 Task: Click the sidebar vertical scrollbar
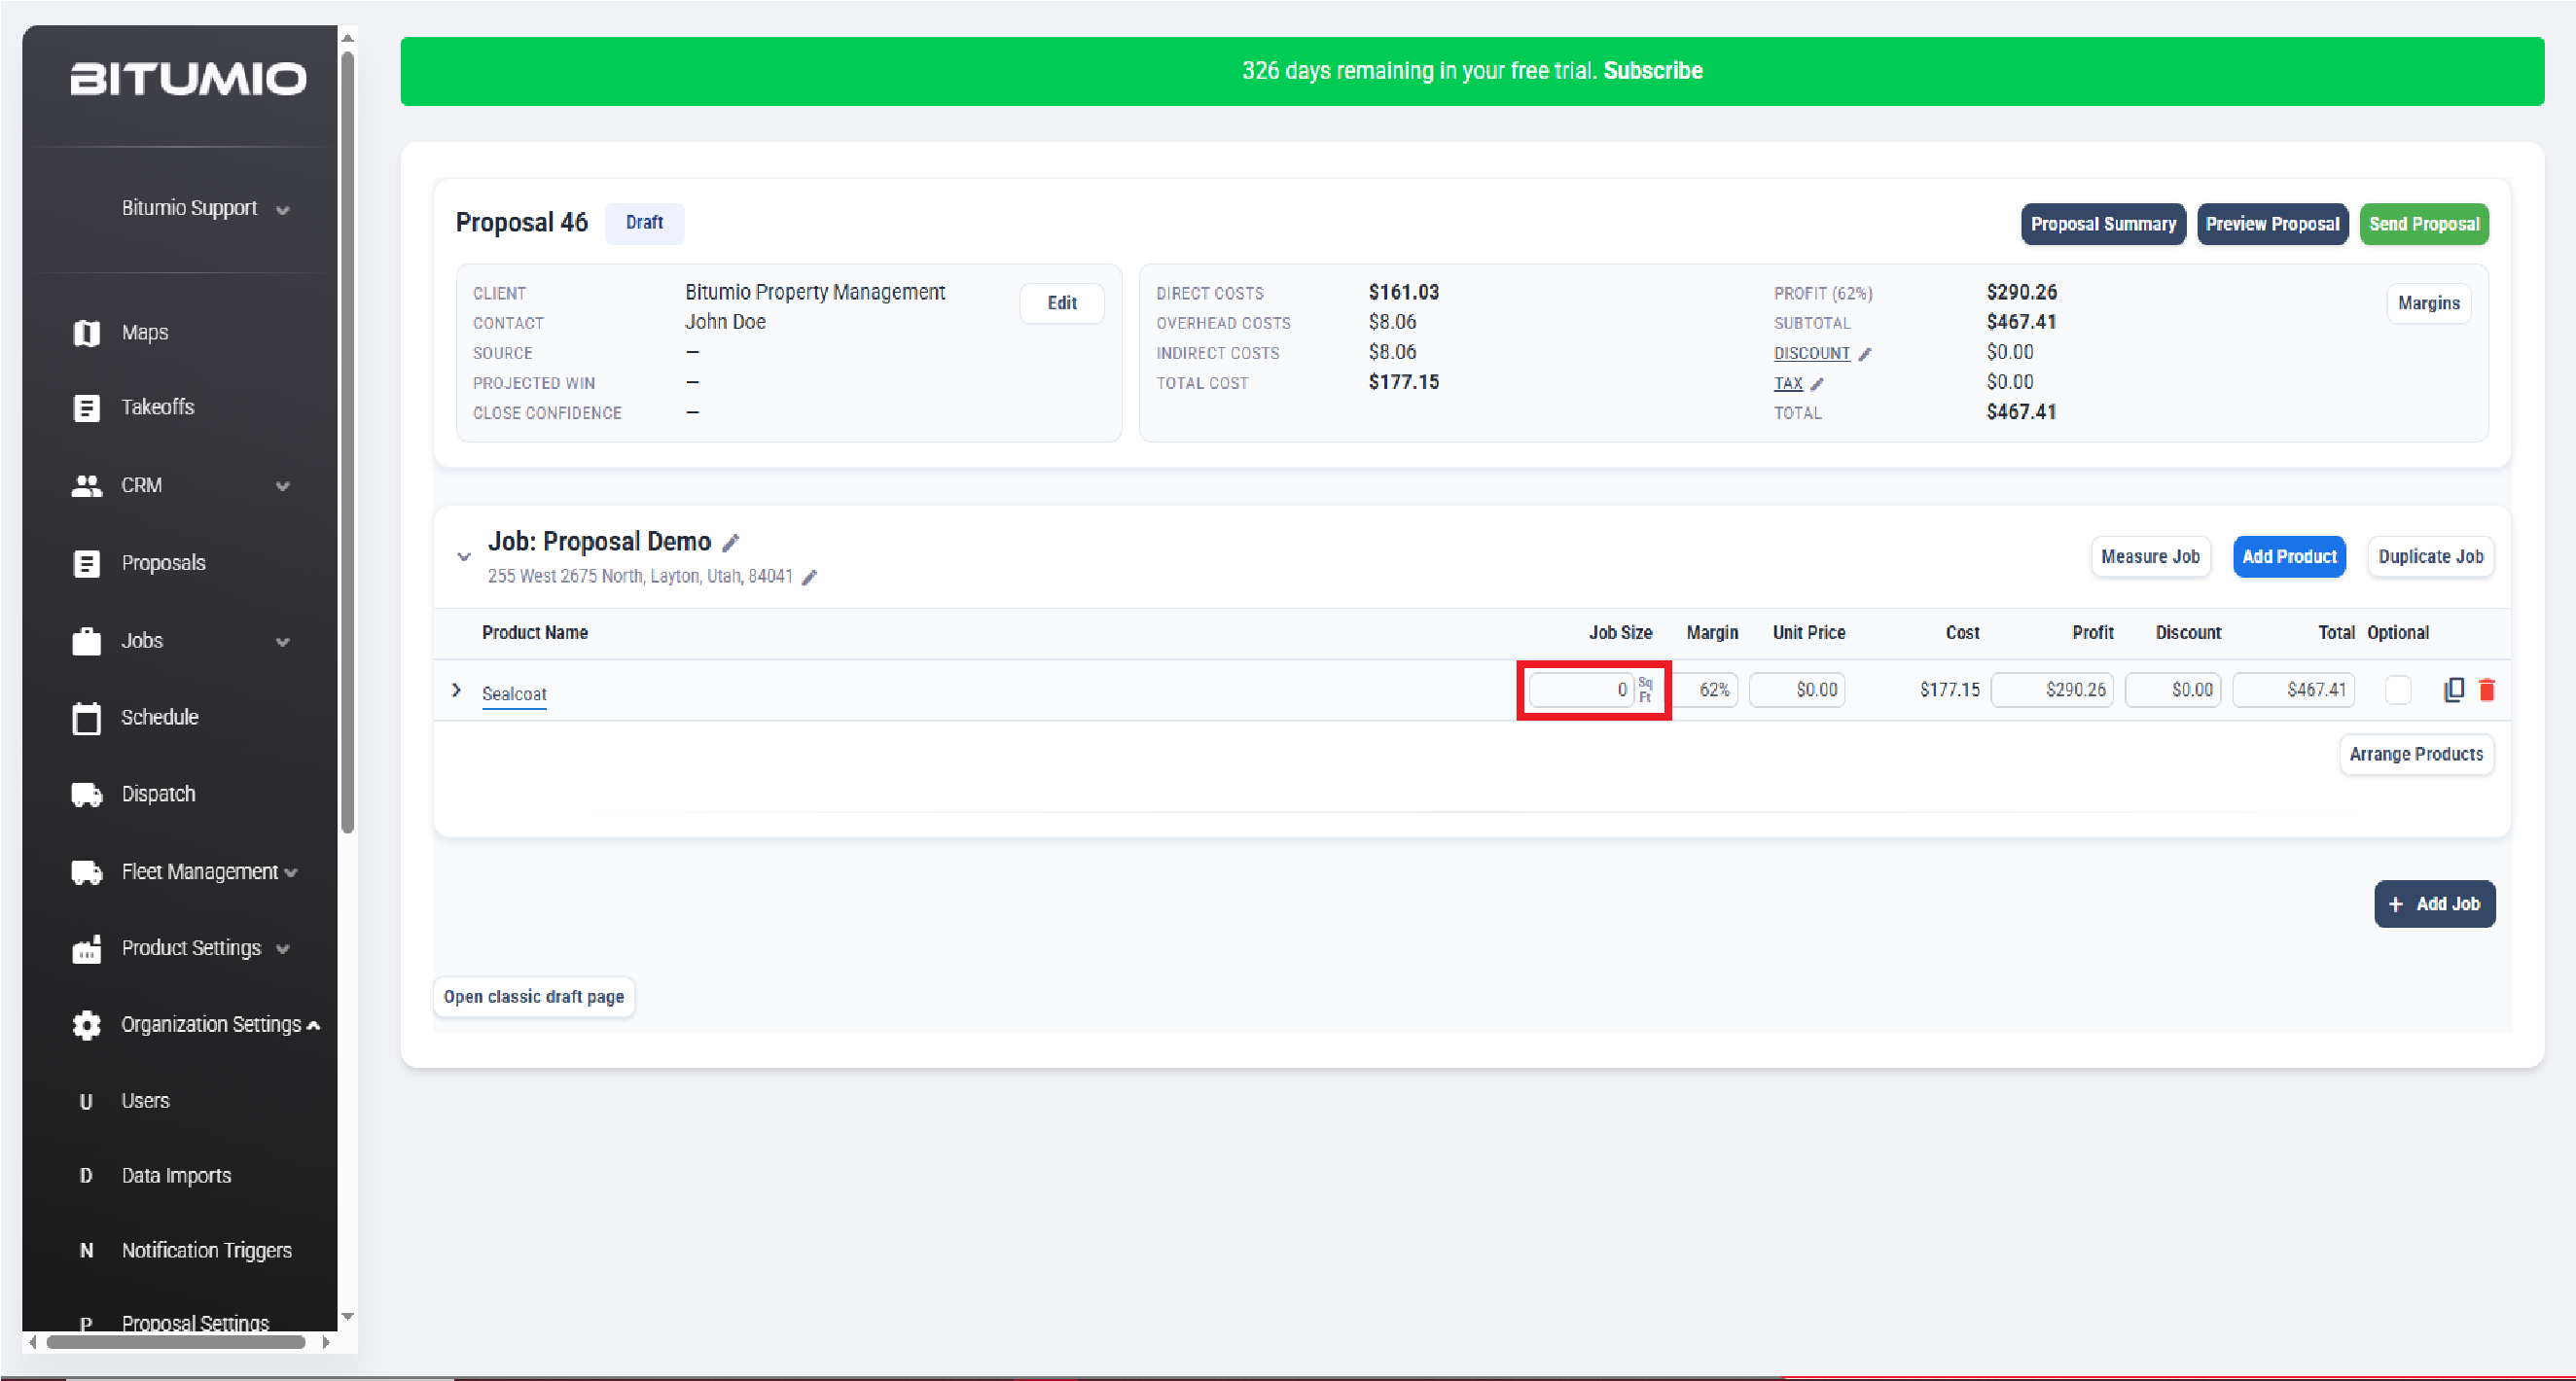(x=347, y=440)
